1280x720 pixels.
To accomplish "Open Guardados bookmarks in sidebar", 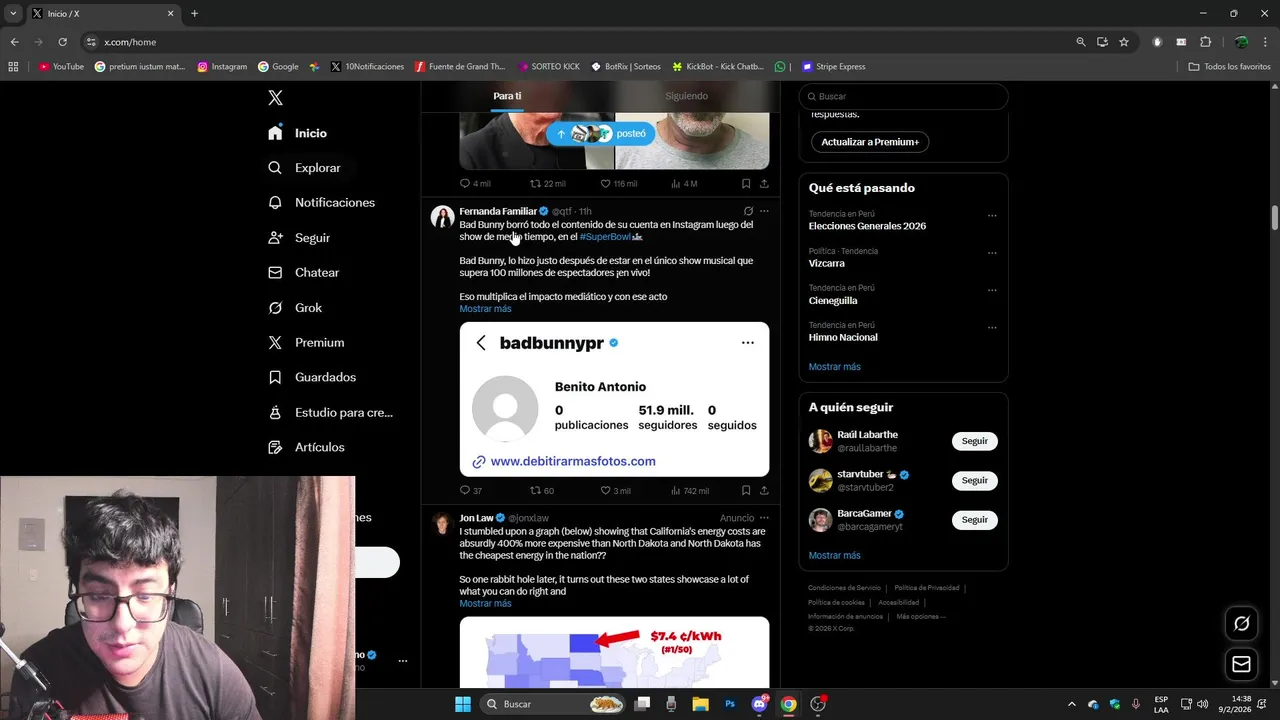I will (312, 377).
